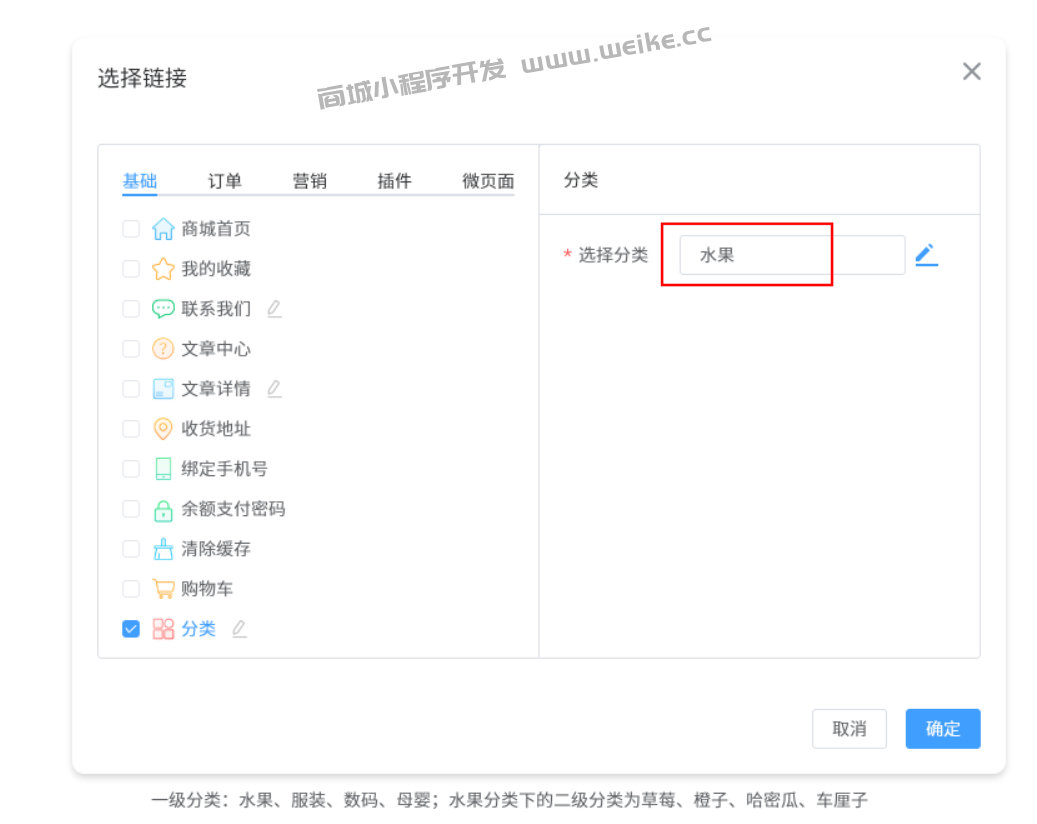The height and width of the screenshot is (824, 1037).
Task: Click the 余额支付密码 label text
Action: pos(233,509)
